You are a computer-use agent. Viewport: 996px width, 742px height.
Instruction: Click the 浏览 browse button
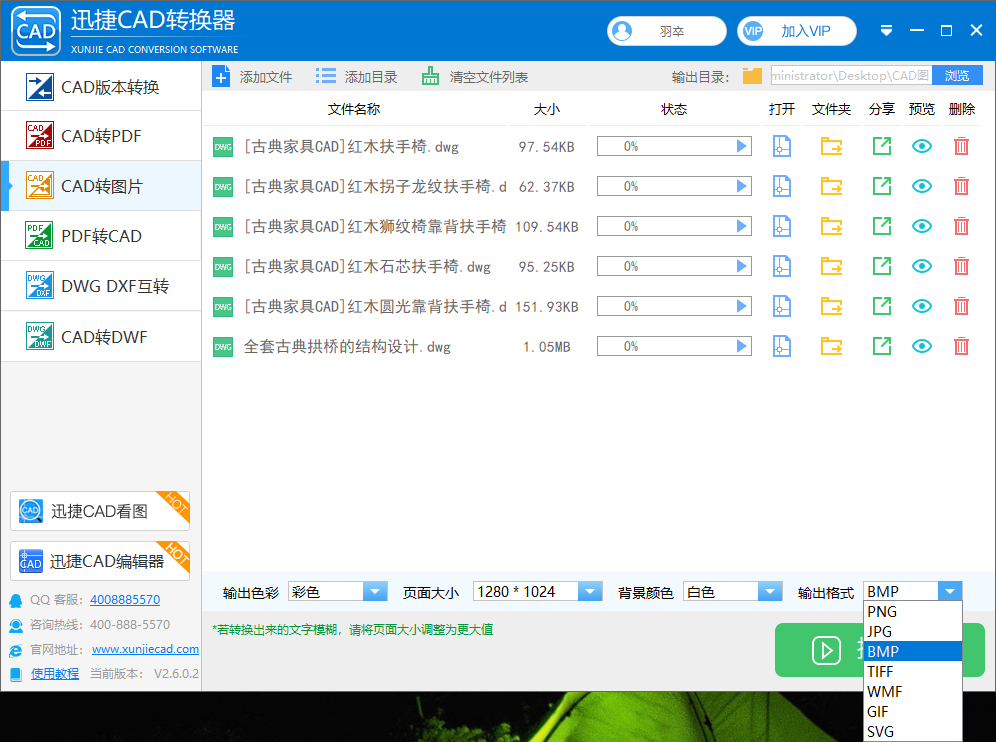[957, 76]
